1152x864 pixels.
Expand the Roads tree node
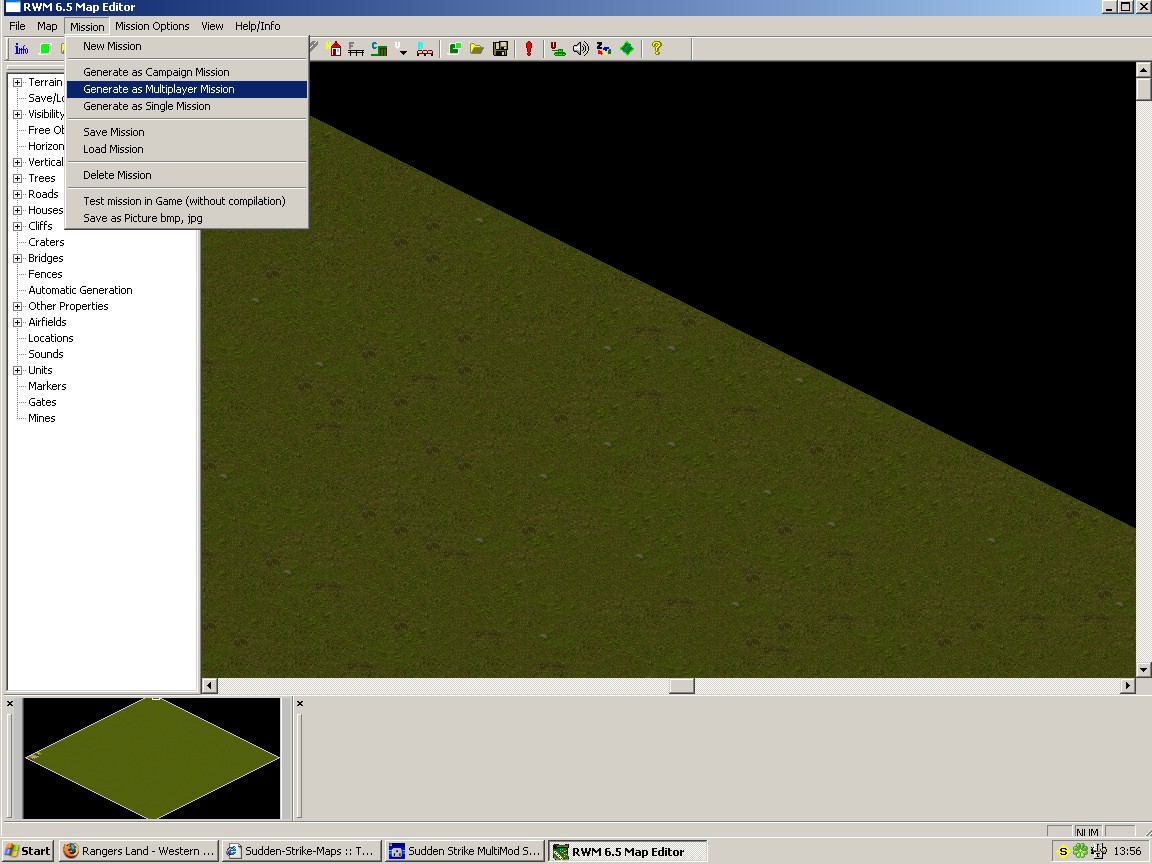point(18,194)
